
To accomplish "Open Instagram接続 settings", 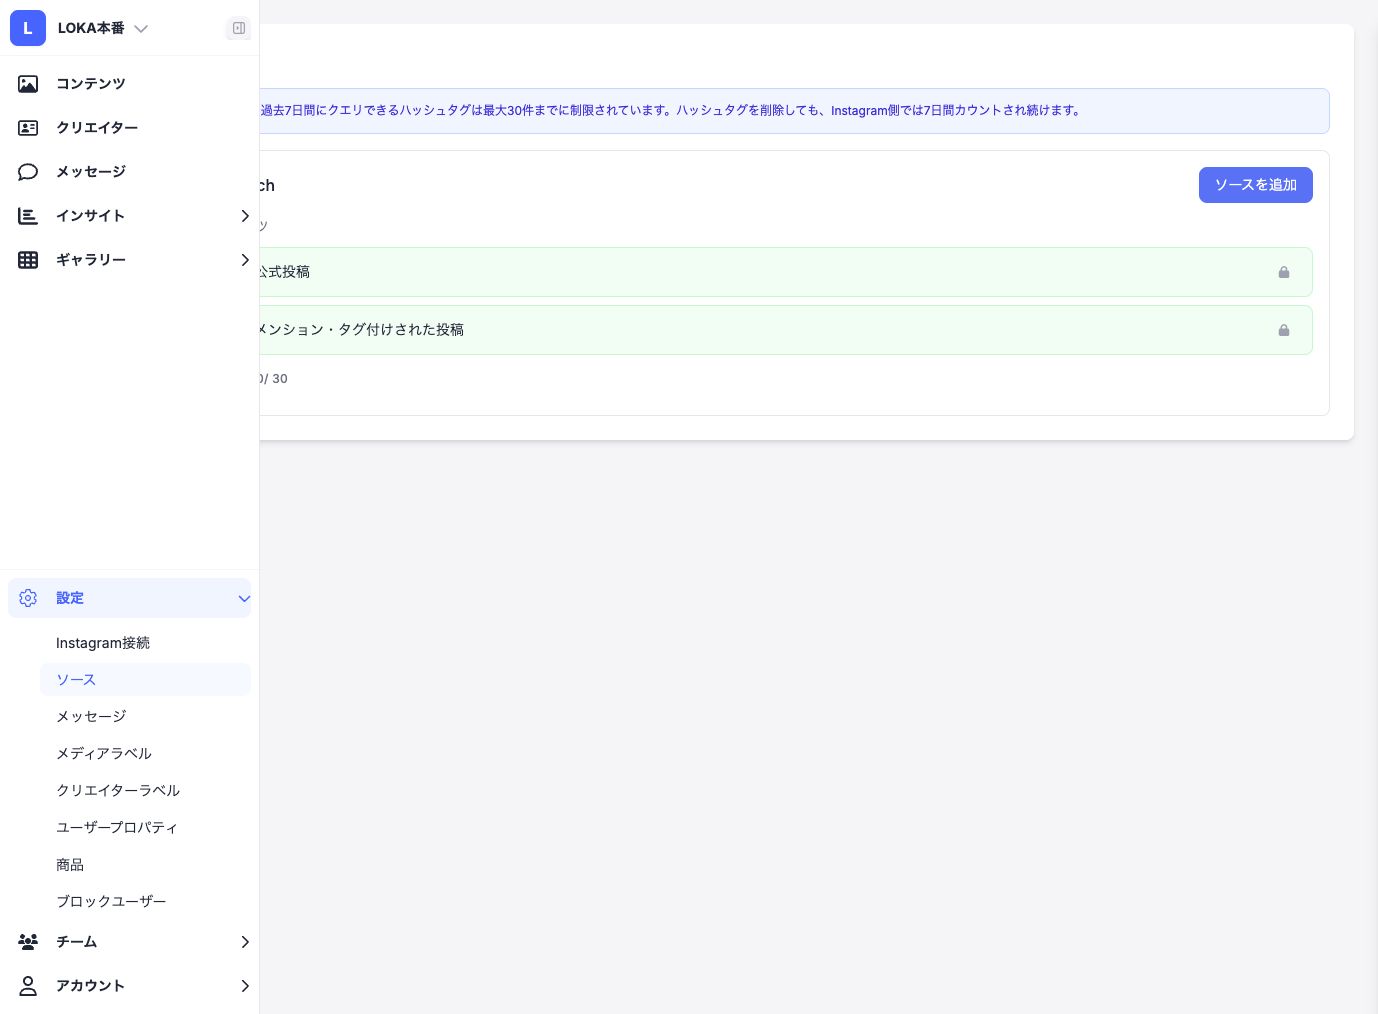I will (145, 643).
